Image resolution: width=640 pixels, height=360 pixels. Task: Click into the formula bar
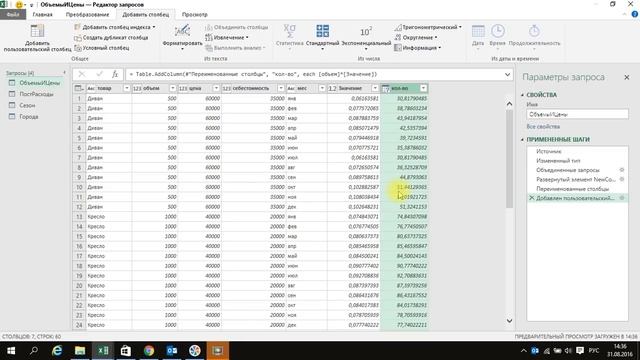[314, 75]
